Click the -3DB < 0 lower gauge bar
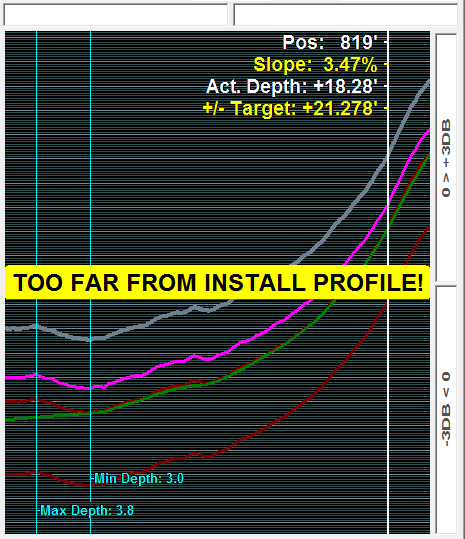465x539 pixels. tap(446, 410)
